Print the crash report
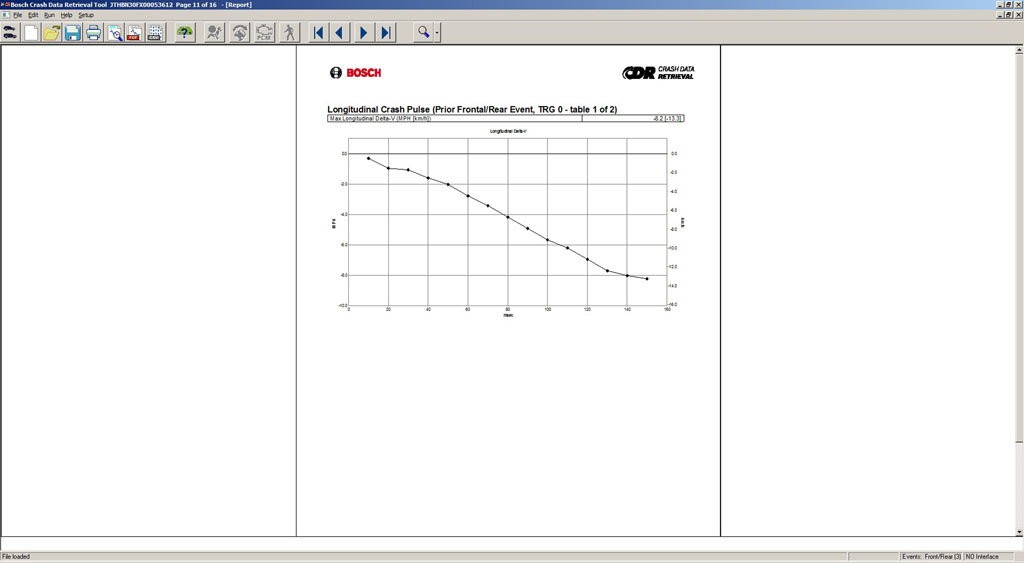The image size is (1024, 563). tap(93, 33)
